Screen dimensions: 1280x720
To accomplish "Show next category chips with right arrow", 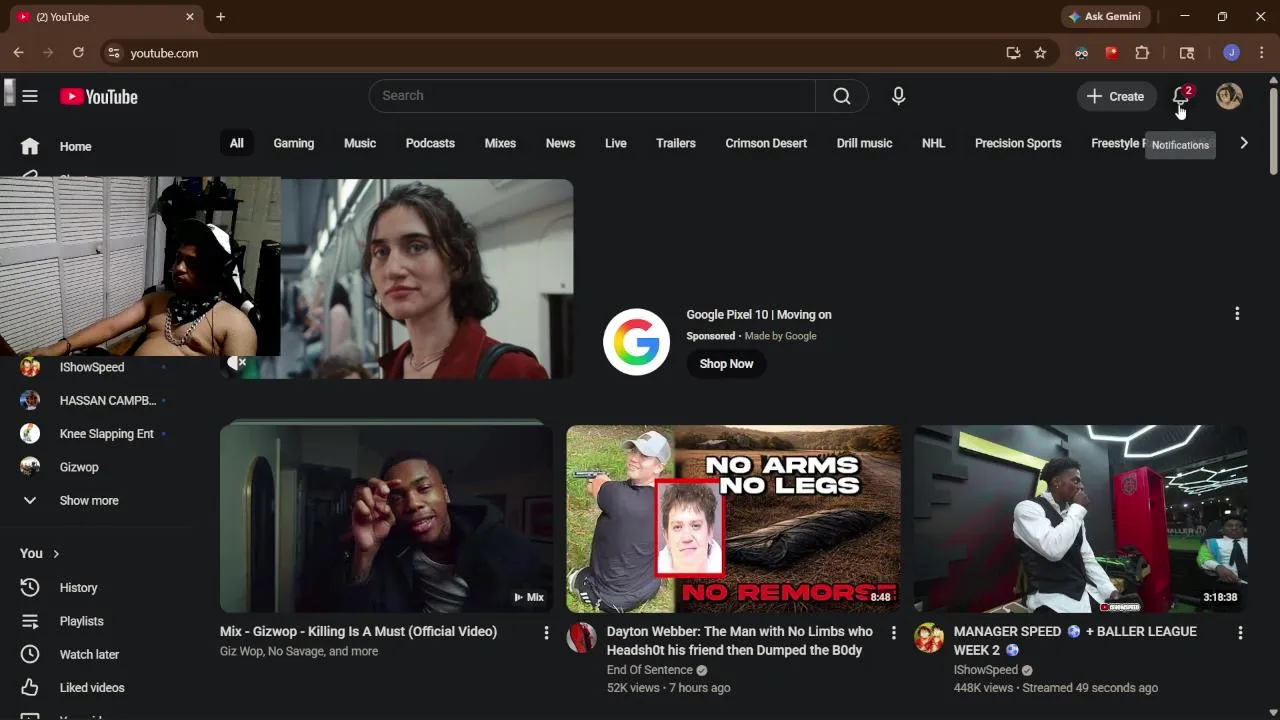I will tap(1243, 143).
